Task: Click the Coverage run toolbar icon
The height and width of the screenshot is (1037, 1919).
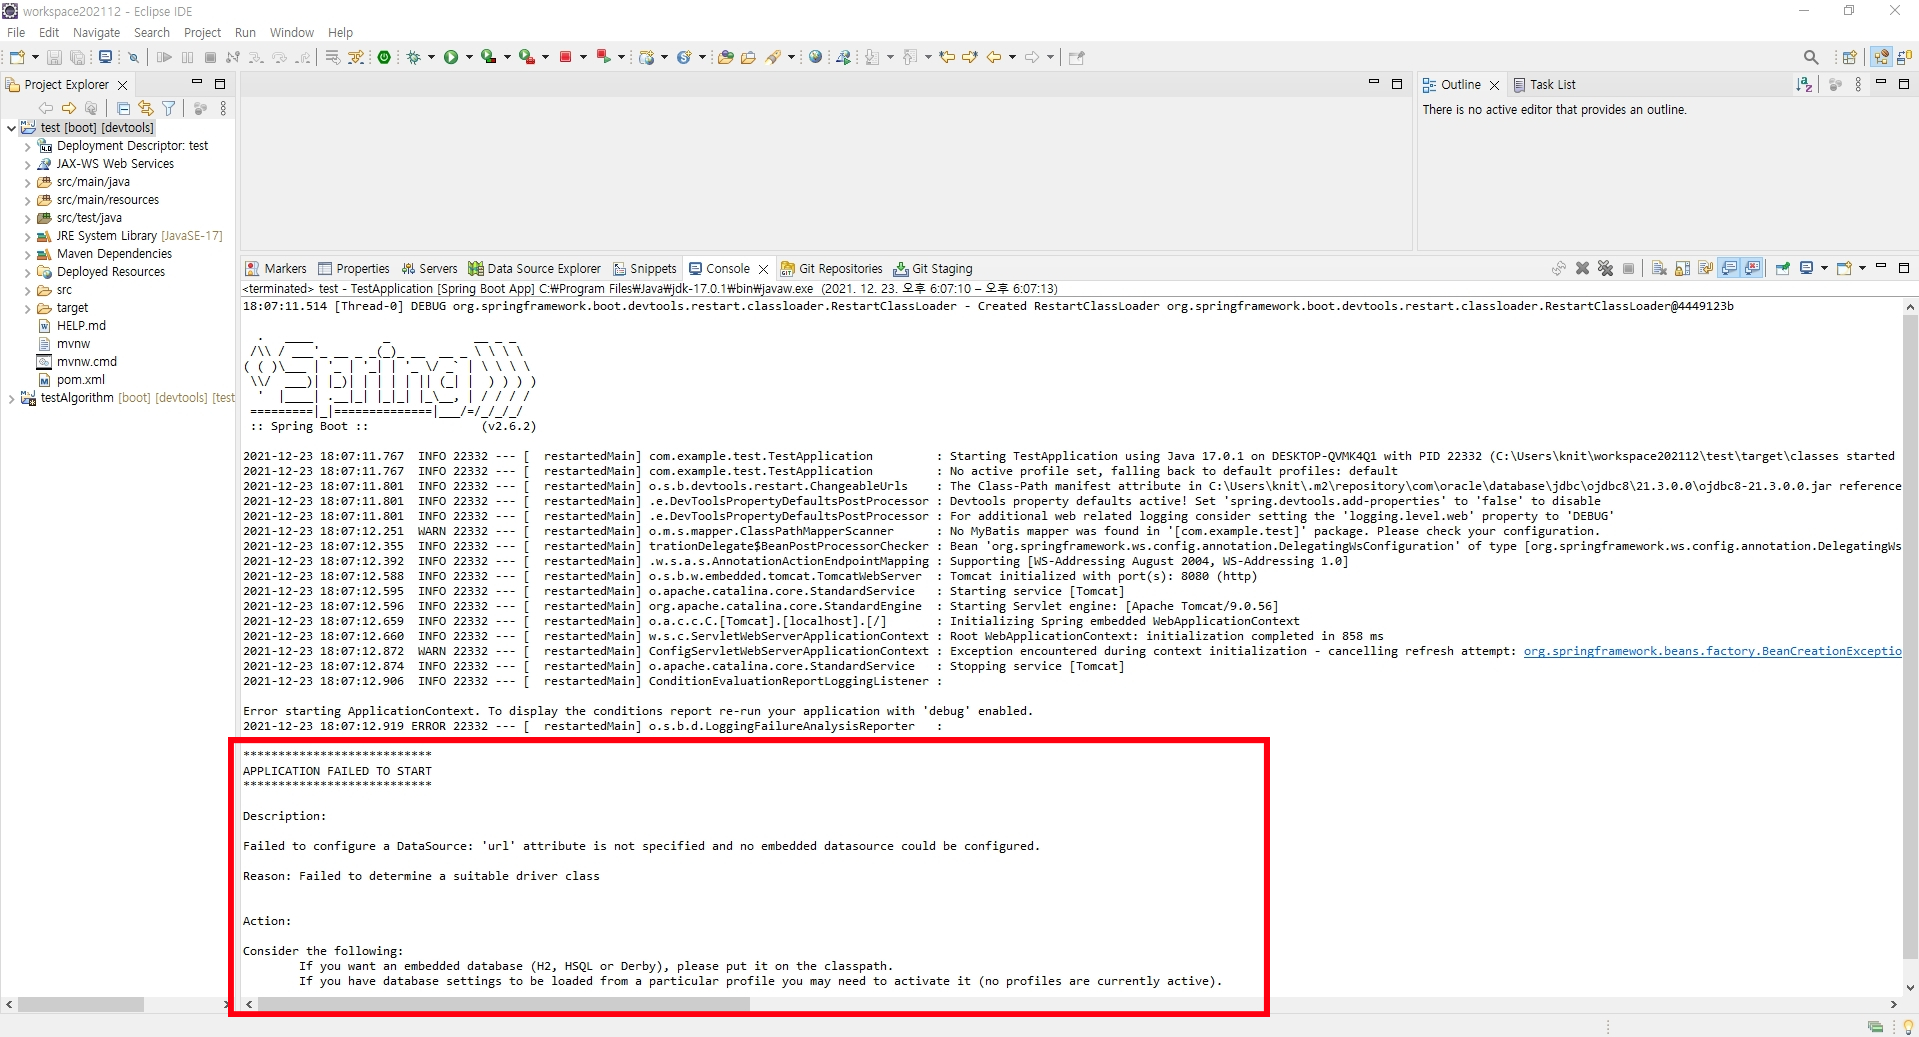Action: (488, 57)
